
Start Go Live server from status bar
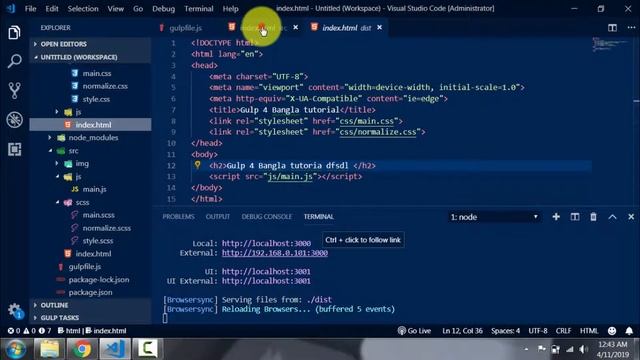(x=414, y=331)
